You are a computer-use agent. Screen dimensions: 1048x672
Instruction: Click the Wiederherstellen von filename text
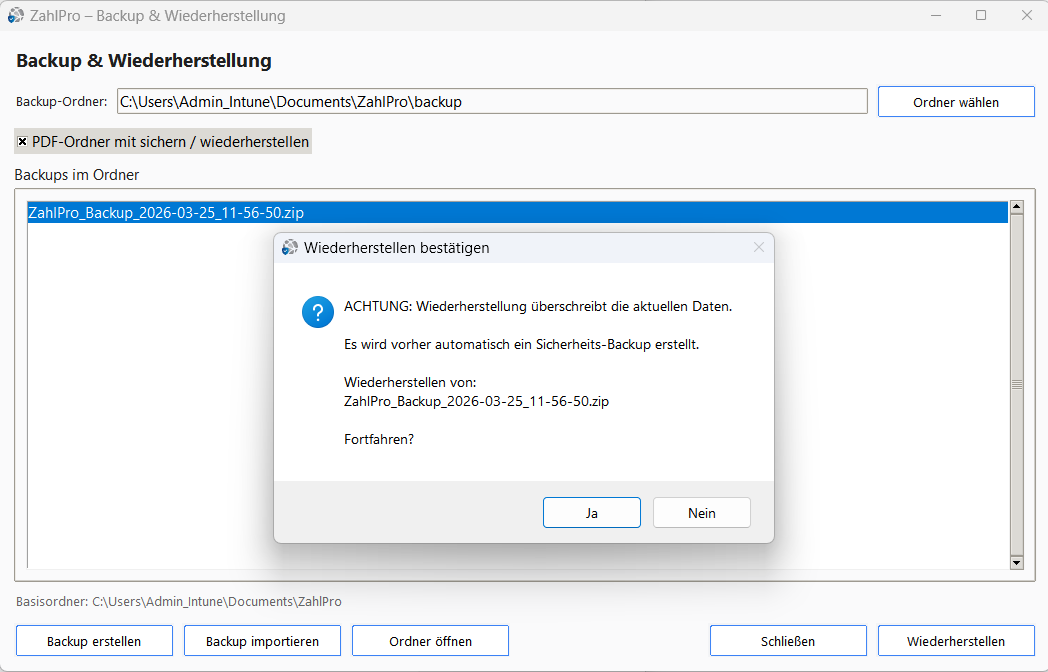476,402
